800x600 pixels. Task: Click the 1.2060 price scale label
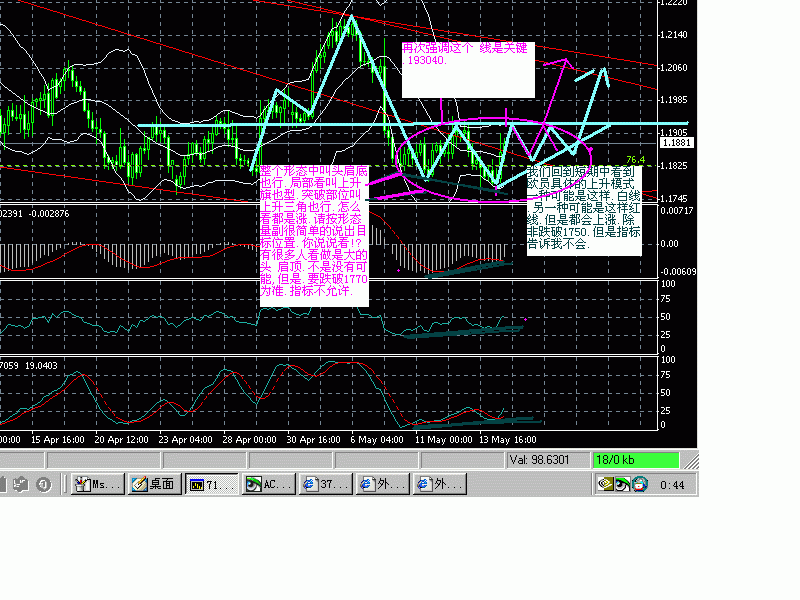point(673,67)
